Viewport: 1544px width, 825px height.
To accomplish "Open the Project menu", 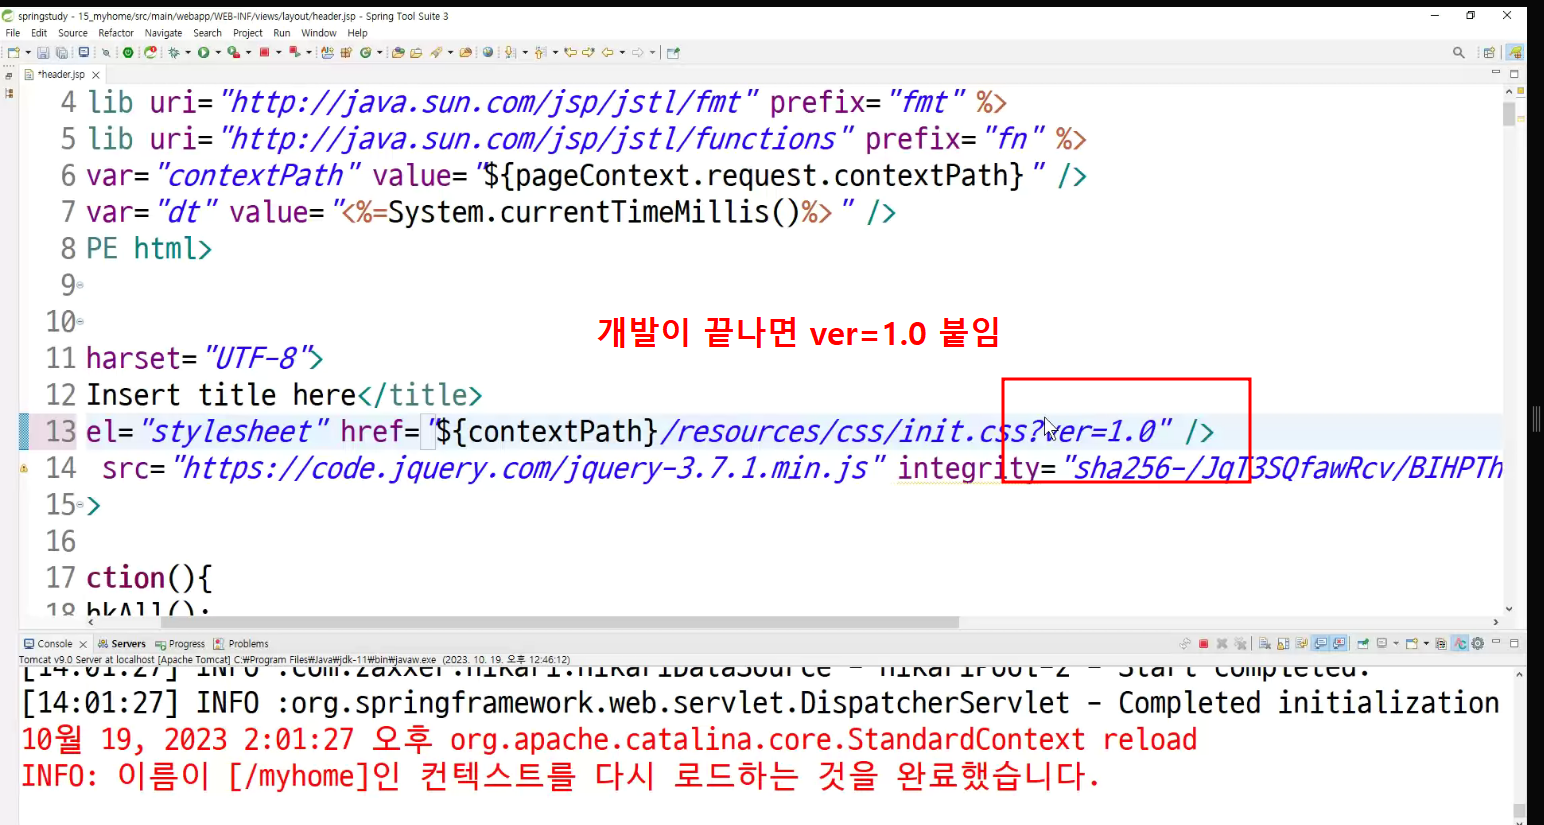I will [248, 33].
